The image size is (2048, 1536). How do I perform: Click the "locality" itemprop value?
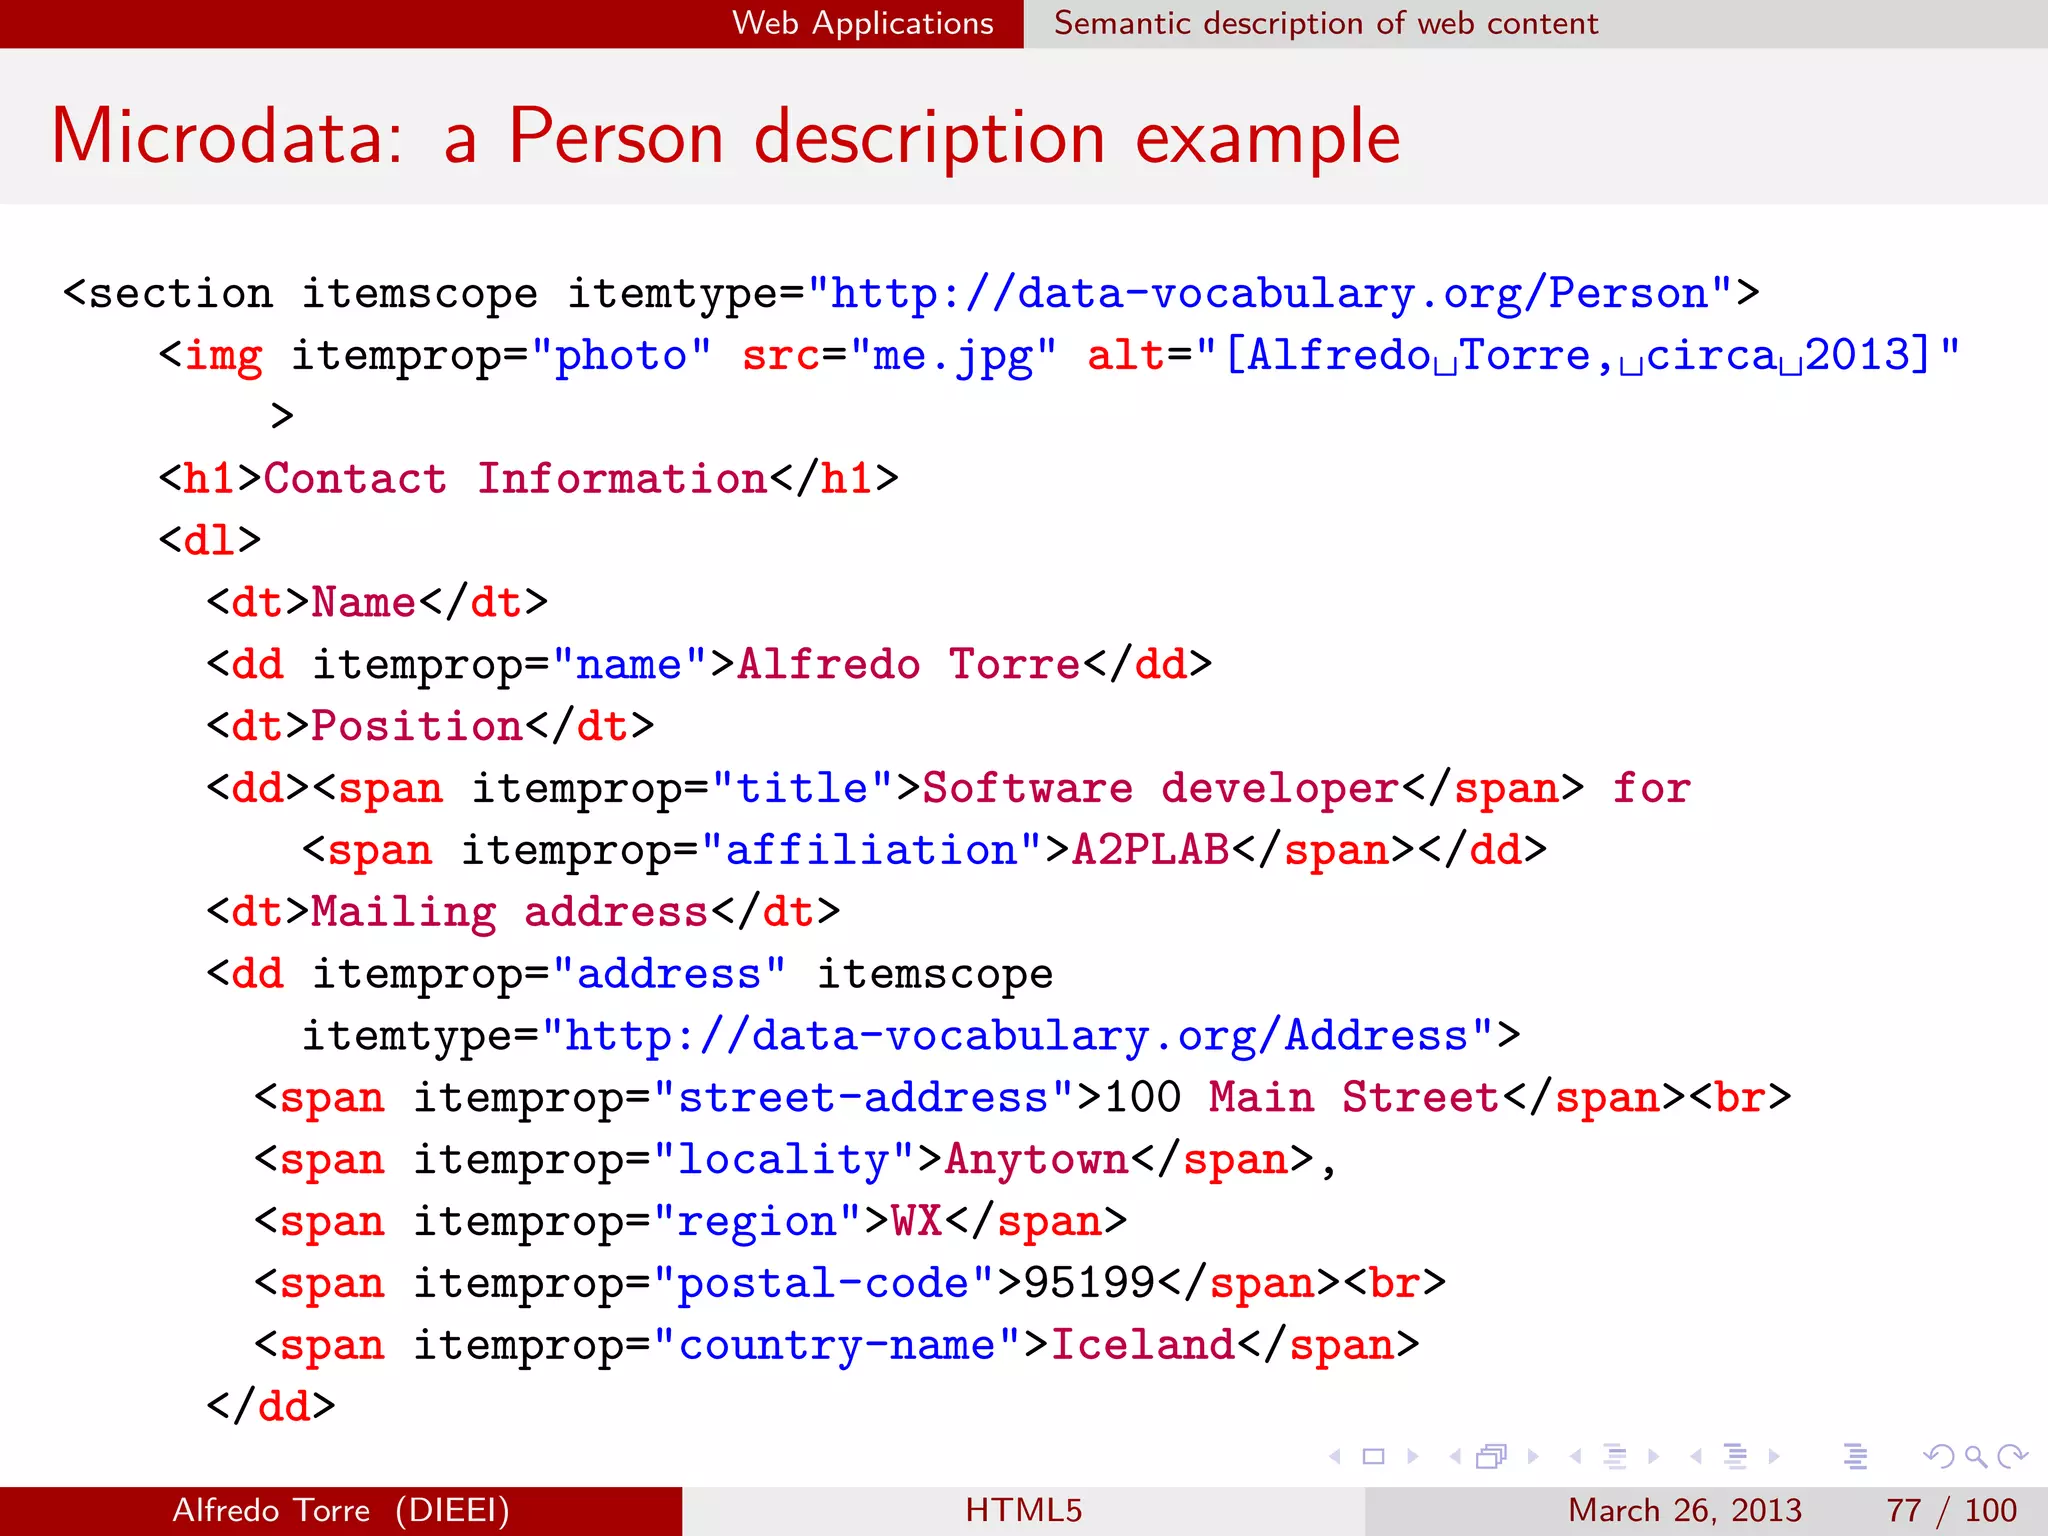click(x=784, y=1160)
